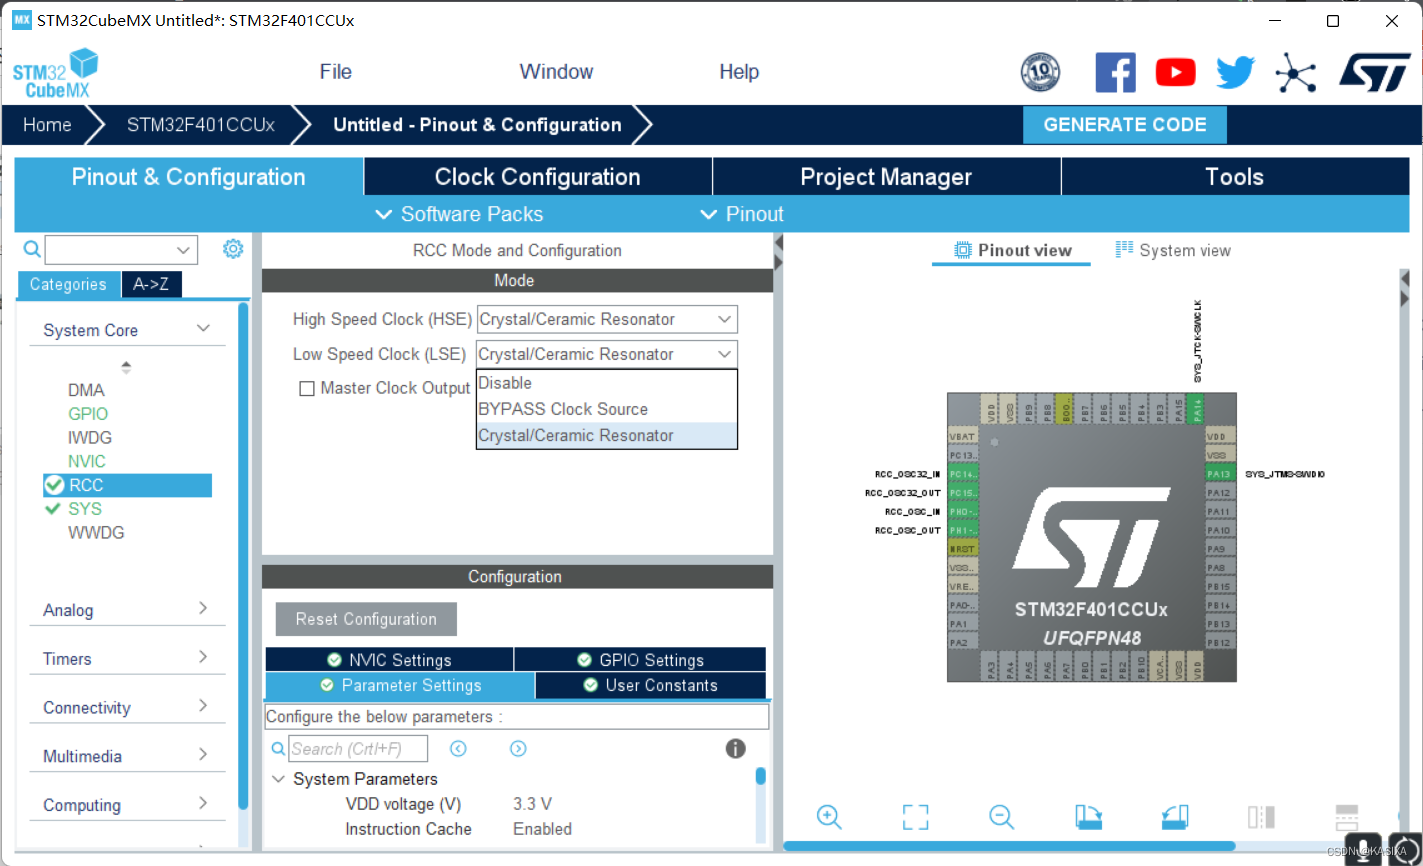This screenshot has width=1423, height=866.
Task: Open the Pinout dropdown menu
Action: (x=742, y=214)
